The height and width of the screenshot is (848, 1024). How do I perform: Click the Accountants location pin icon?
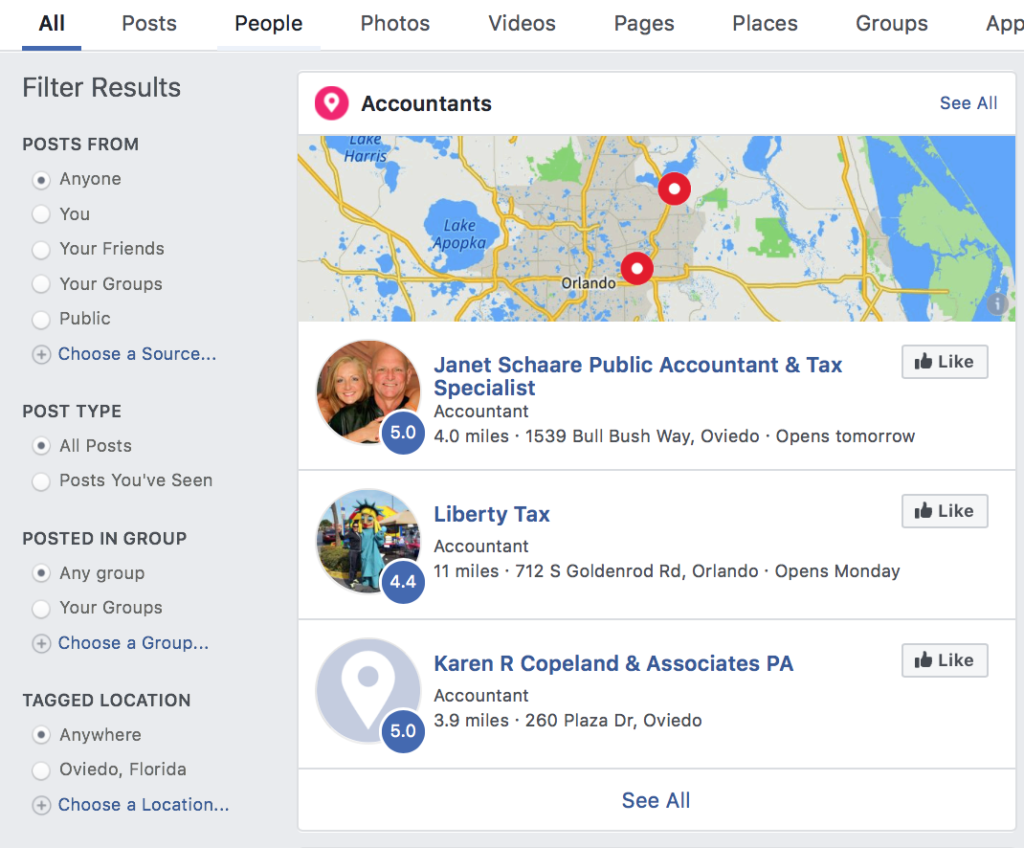tap(331, 103)
